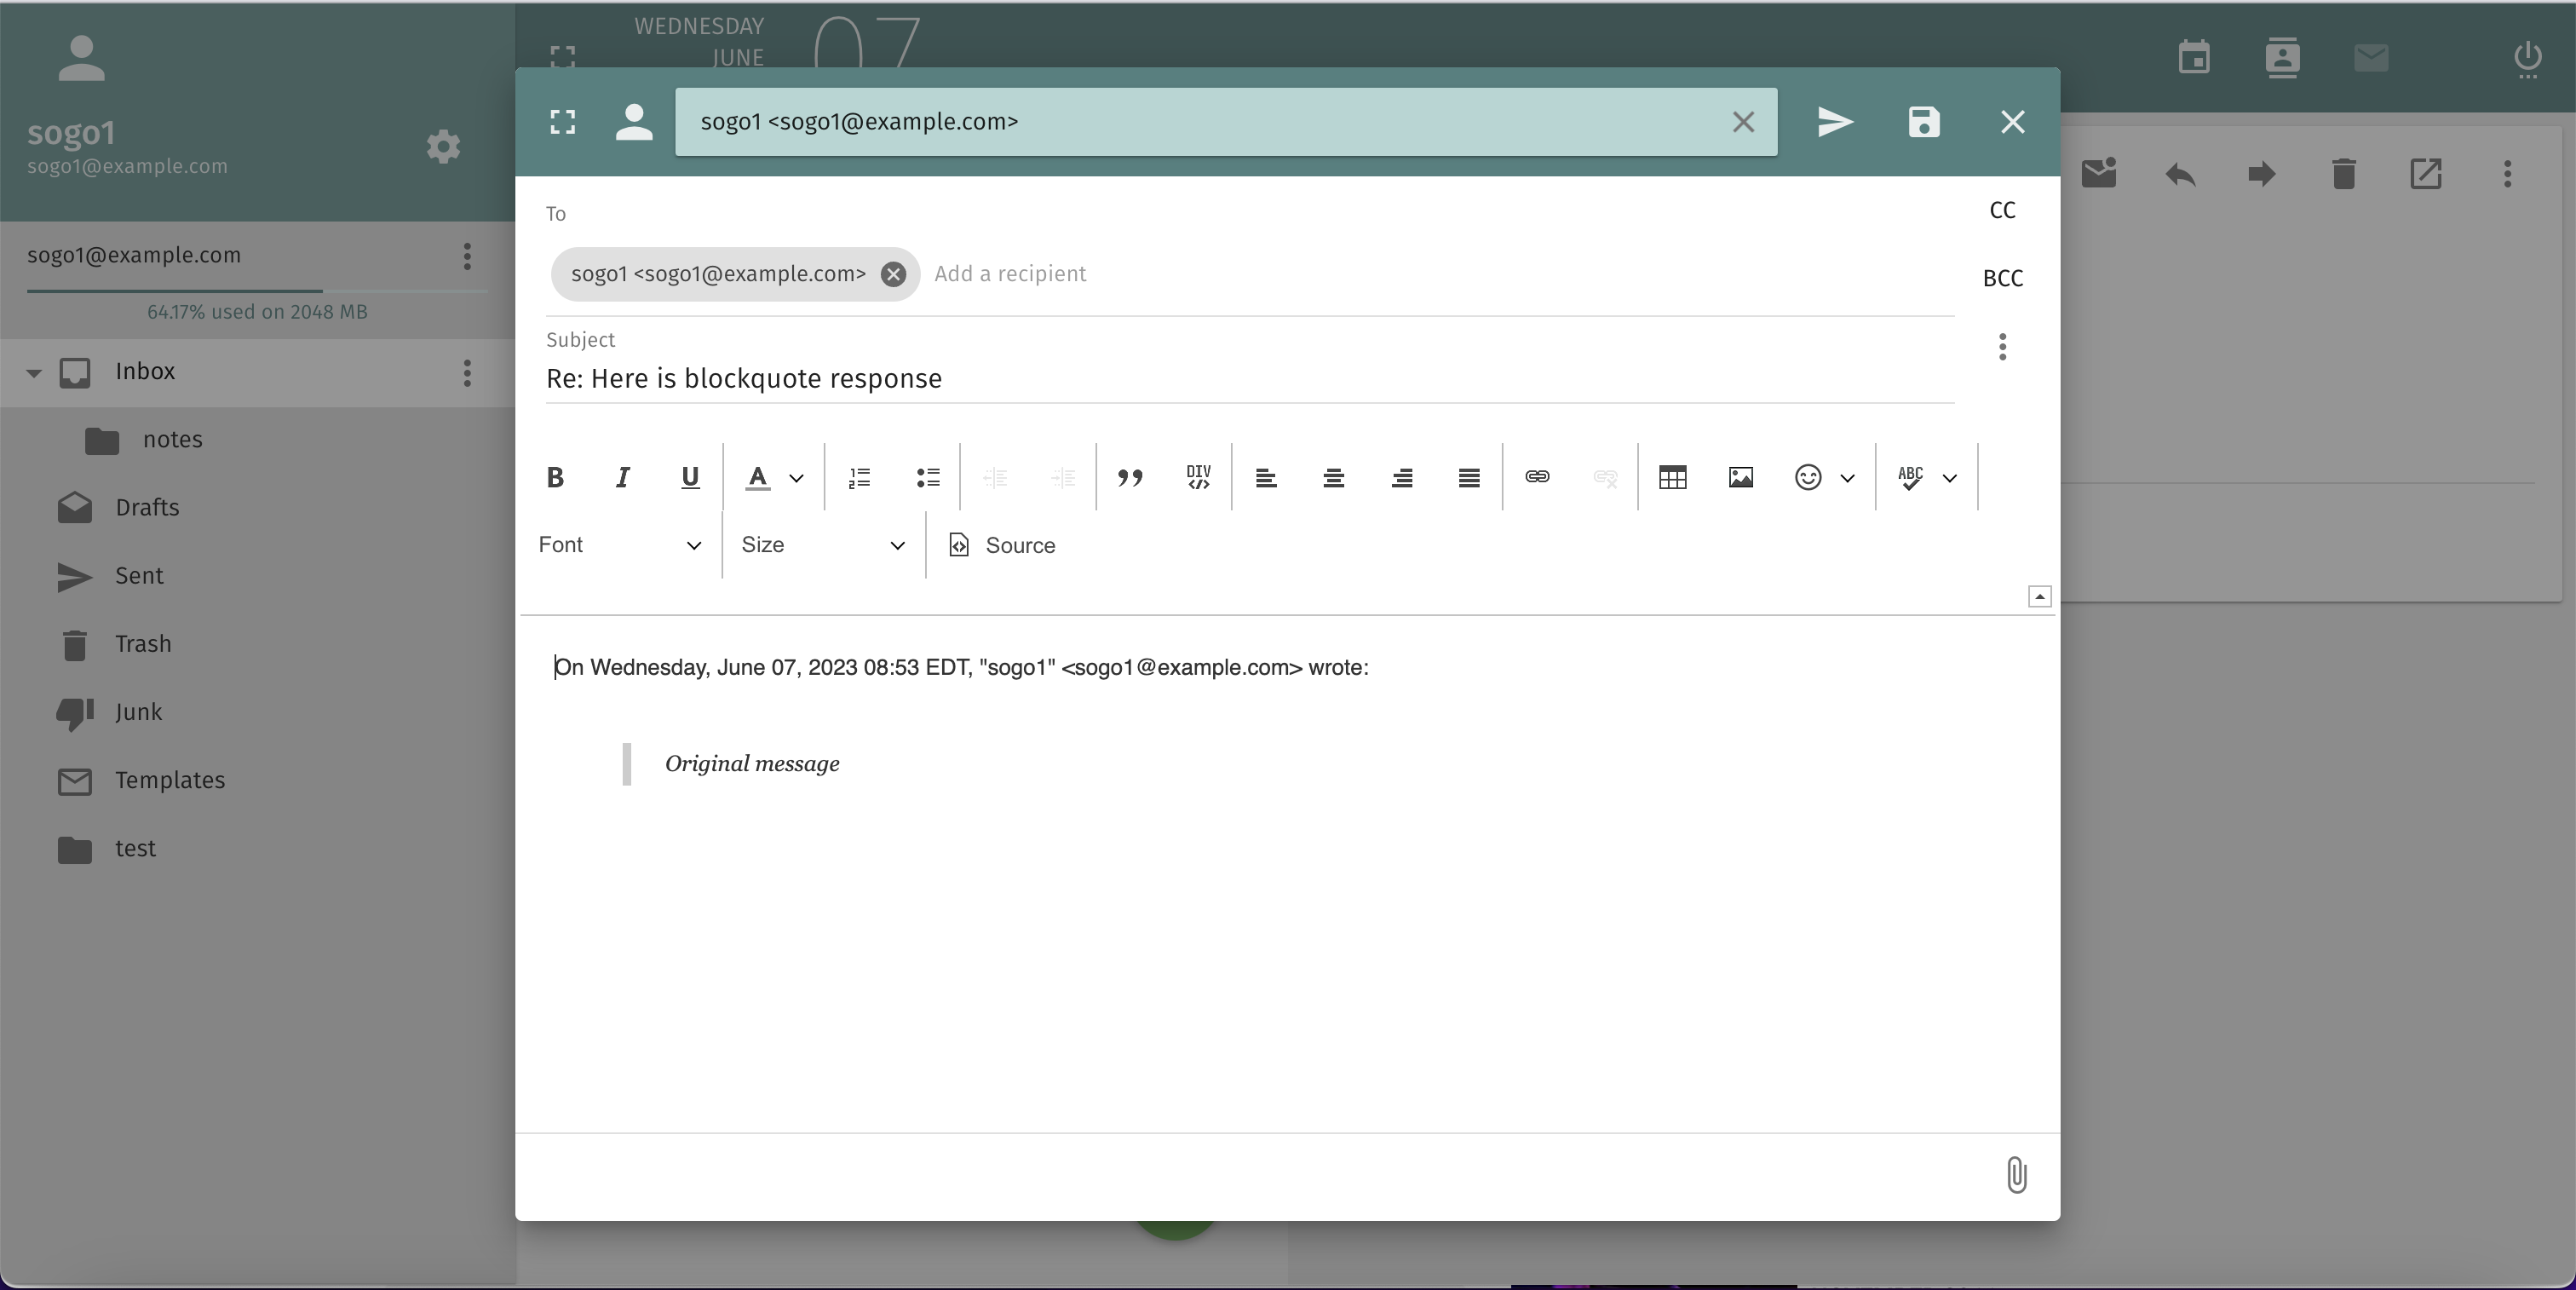
Task: Insert a numbered list
Action: 859,477
